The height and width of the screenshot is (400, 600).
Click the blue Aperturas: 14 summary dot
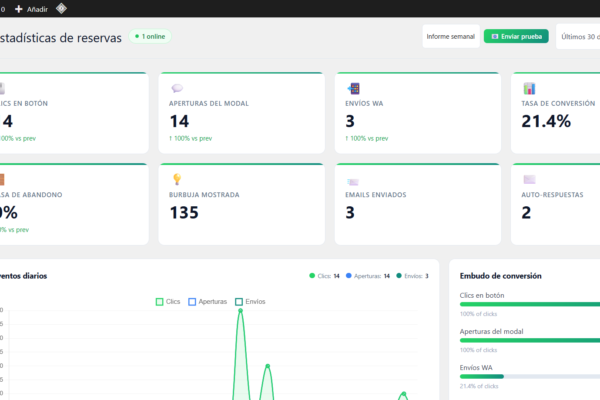349,276
